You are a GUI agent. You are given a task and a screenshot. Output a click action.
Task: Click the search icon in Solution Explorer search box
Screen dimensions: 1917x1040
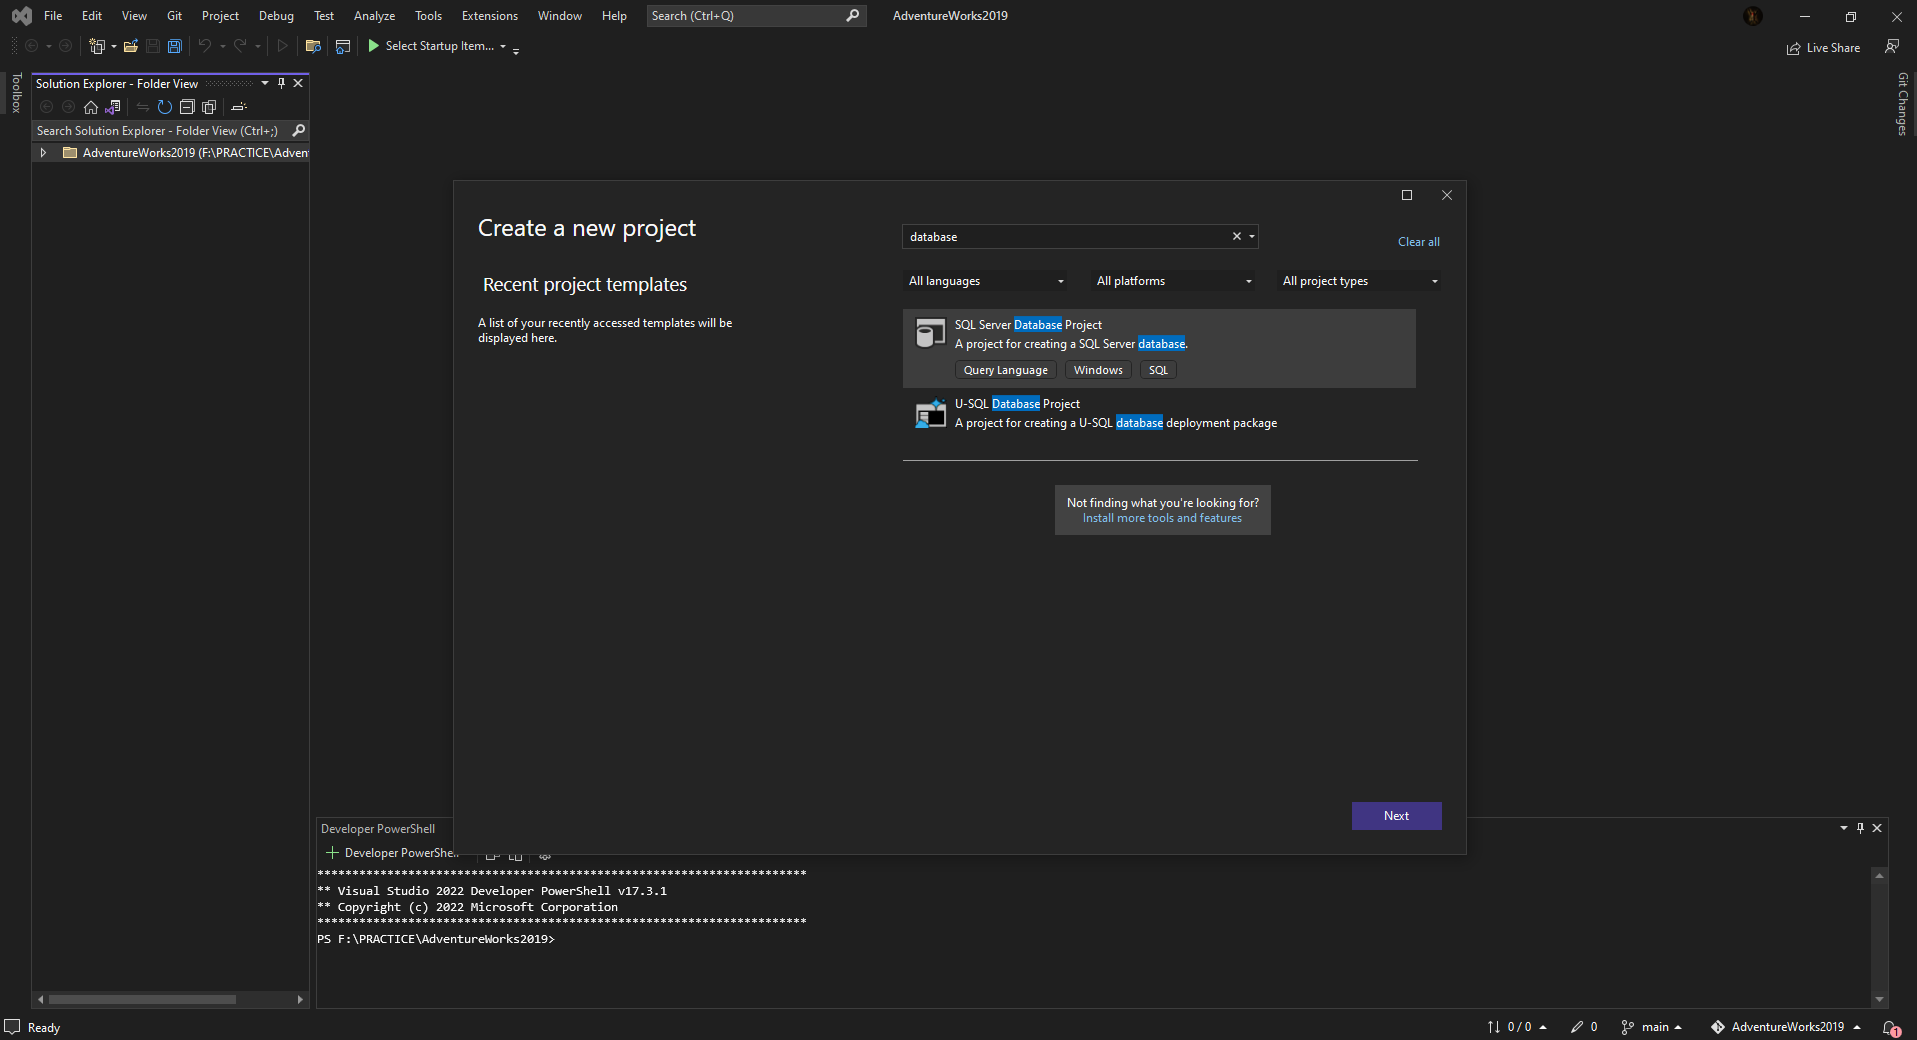coord(298,131)
